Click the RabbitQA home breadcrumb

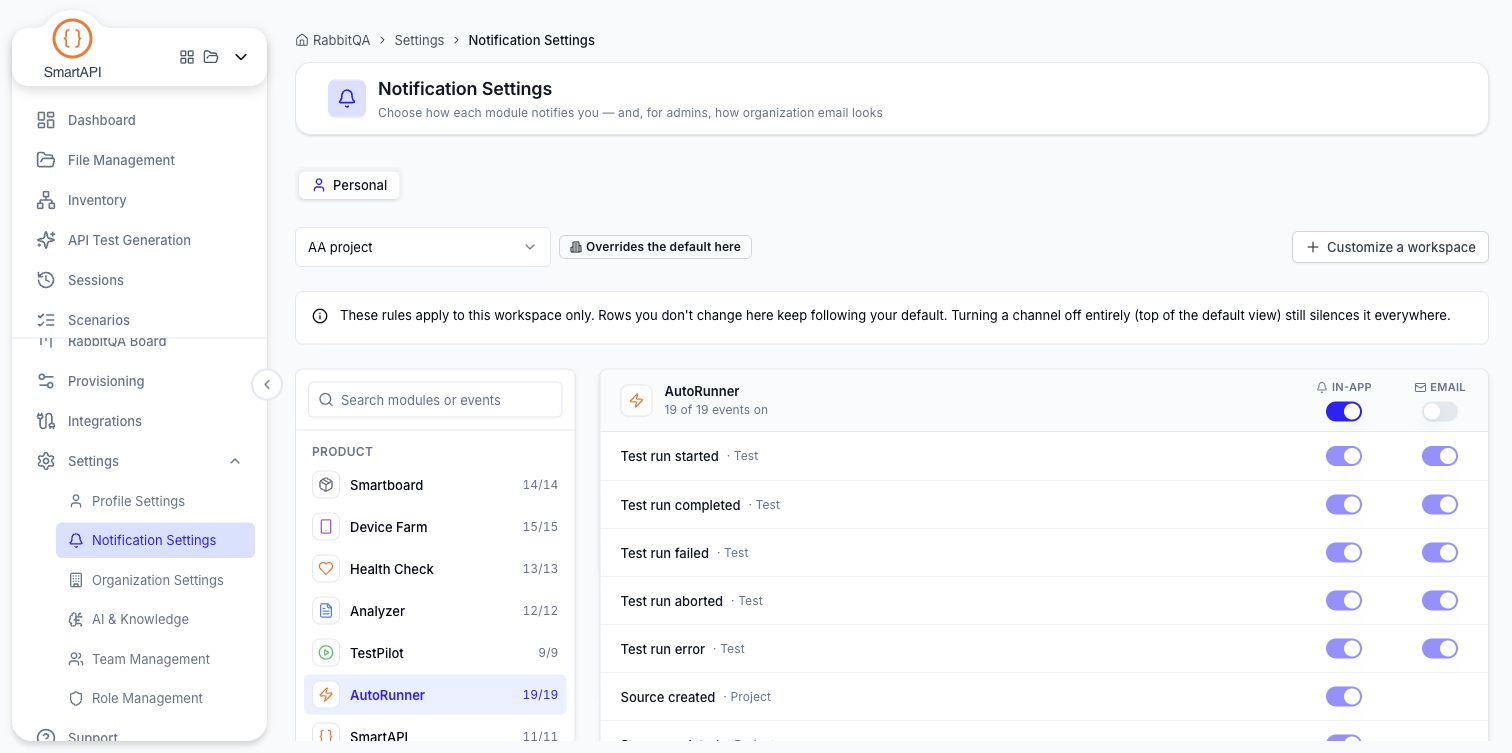pos(333,40)
